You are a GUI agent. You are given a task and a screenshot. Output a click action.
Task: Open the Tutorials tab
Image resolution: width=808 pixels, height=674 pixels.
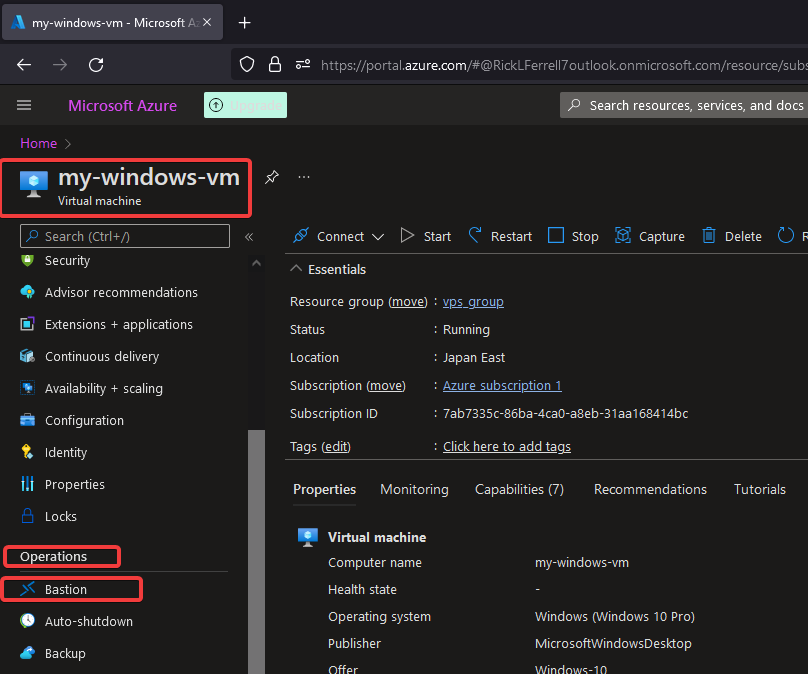tap(760, 489)
